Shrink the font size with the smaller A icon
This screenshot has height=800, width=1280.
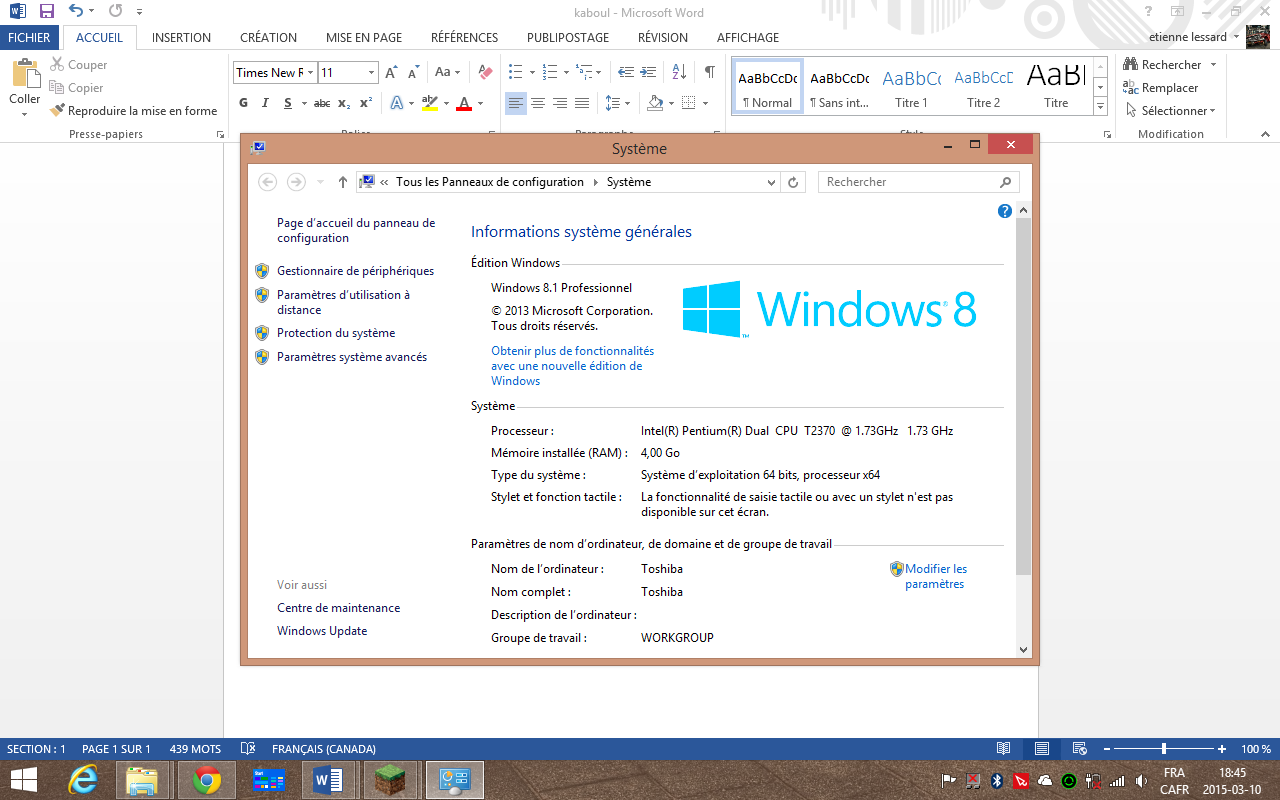(x=414, y=72)
